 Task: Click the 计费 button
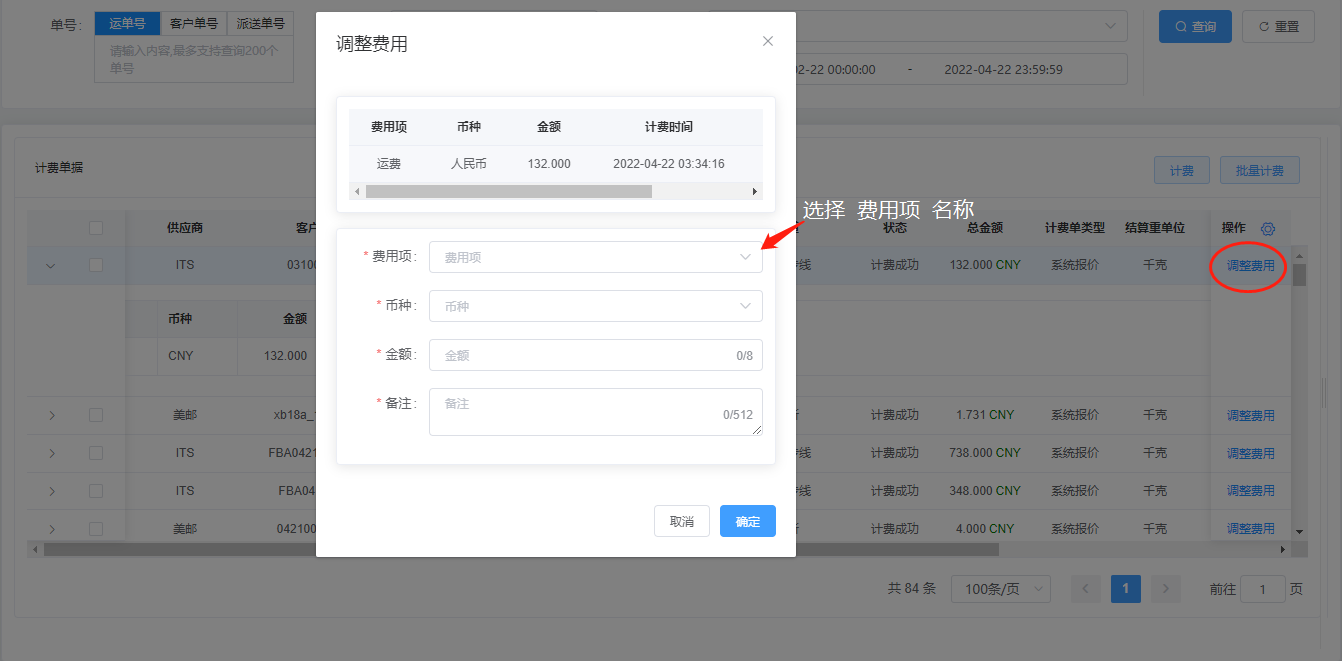[1182, 170]
